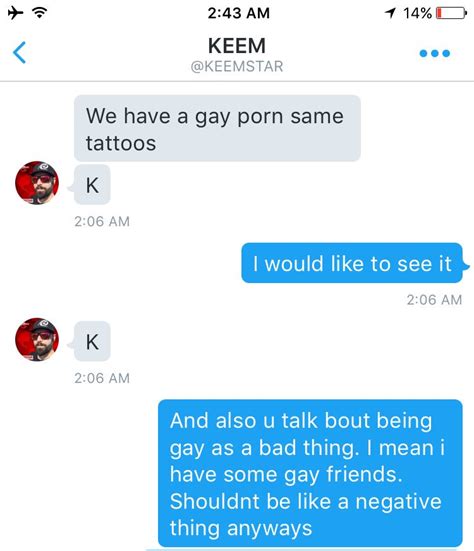Tap the location arrow status icon
Image resolution: width=474 pixels, height=551 pixels.
point(390,13)
